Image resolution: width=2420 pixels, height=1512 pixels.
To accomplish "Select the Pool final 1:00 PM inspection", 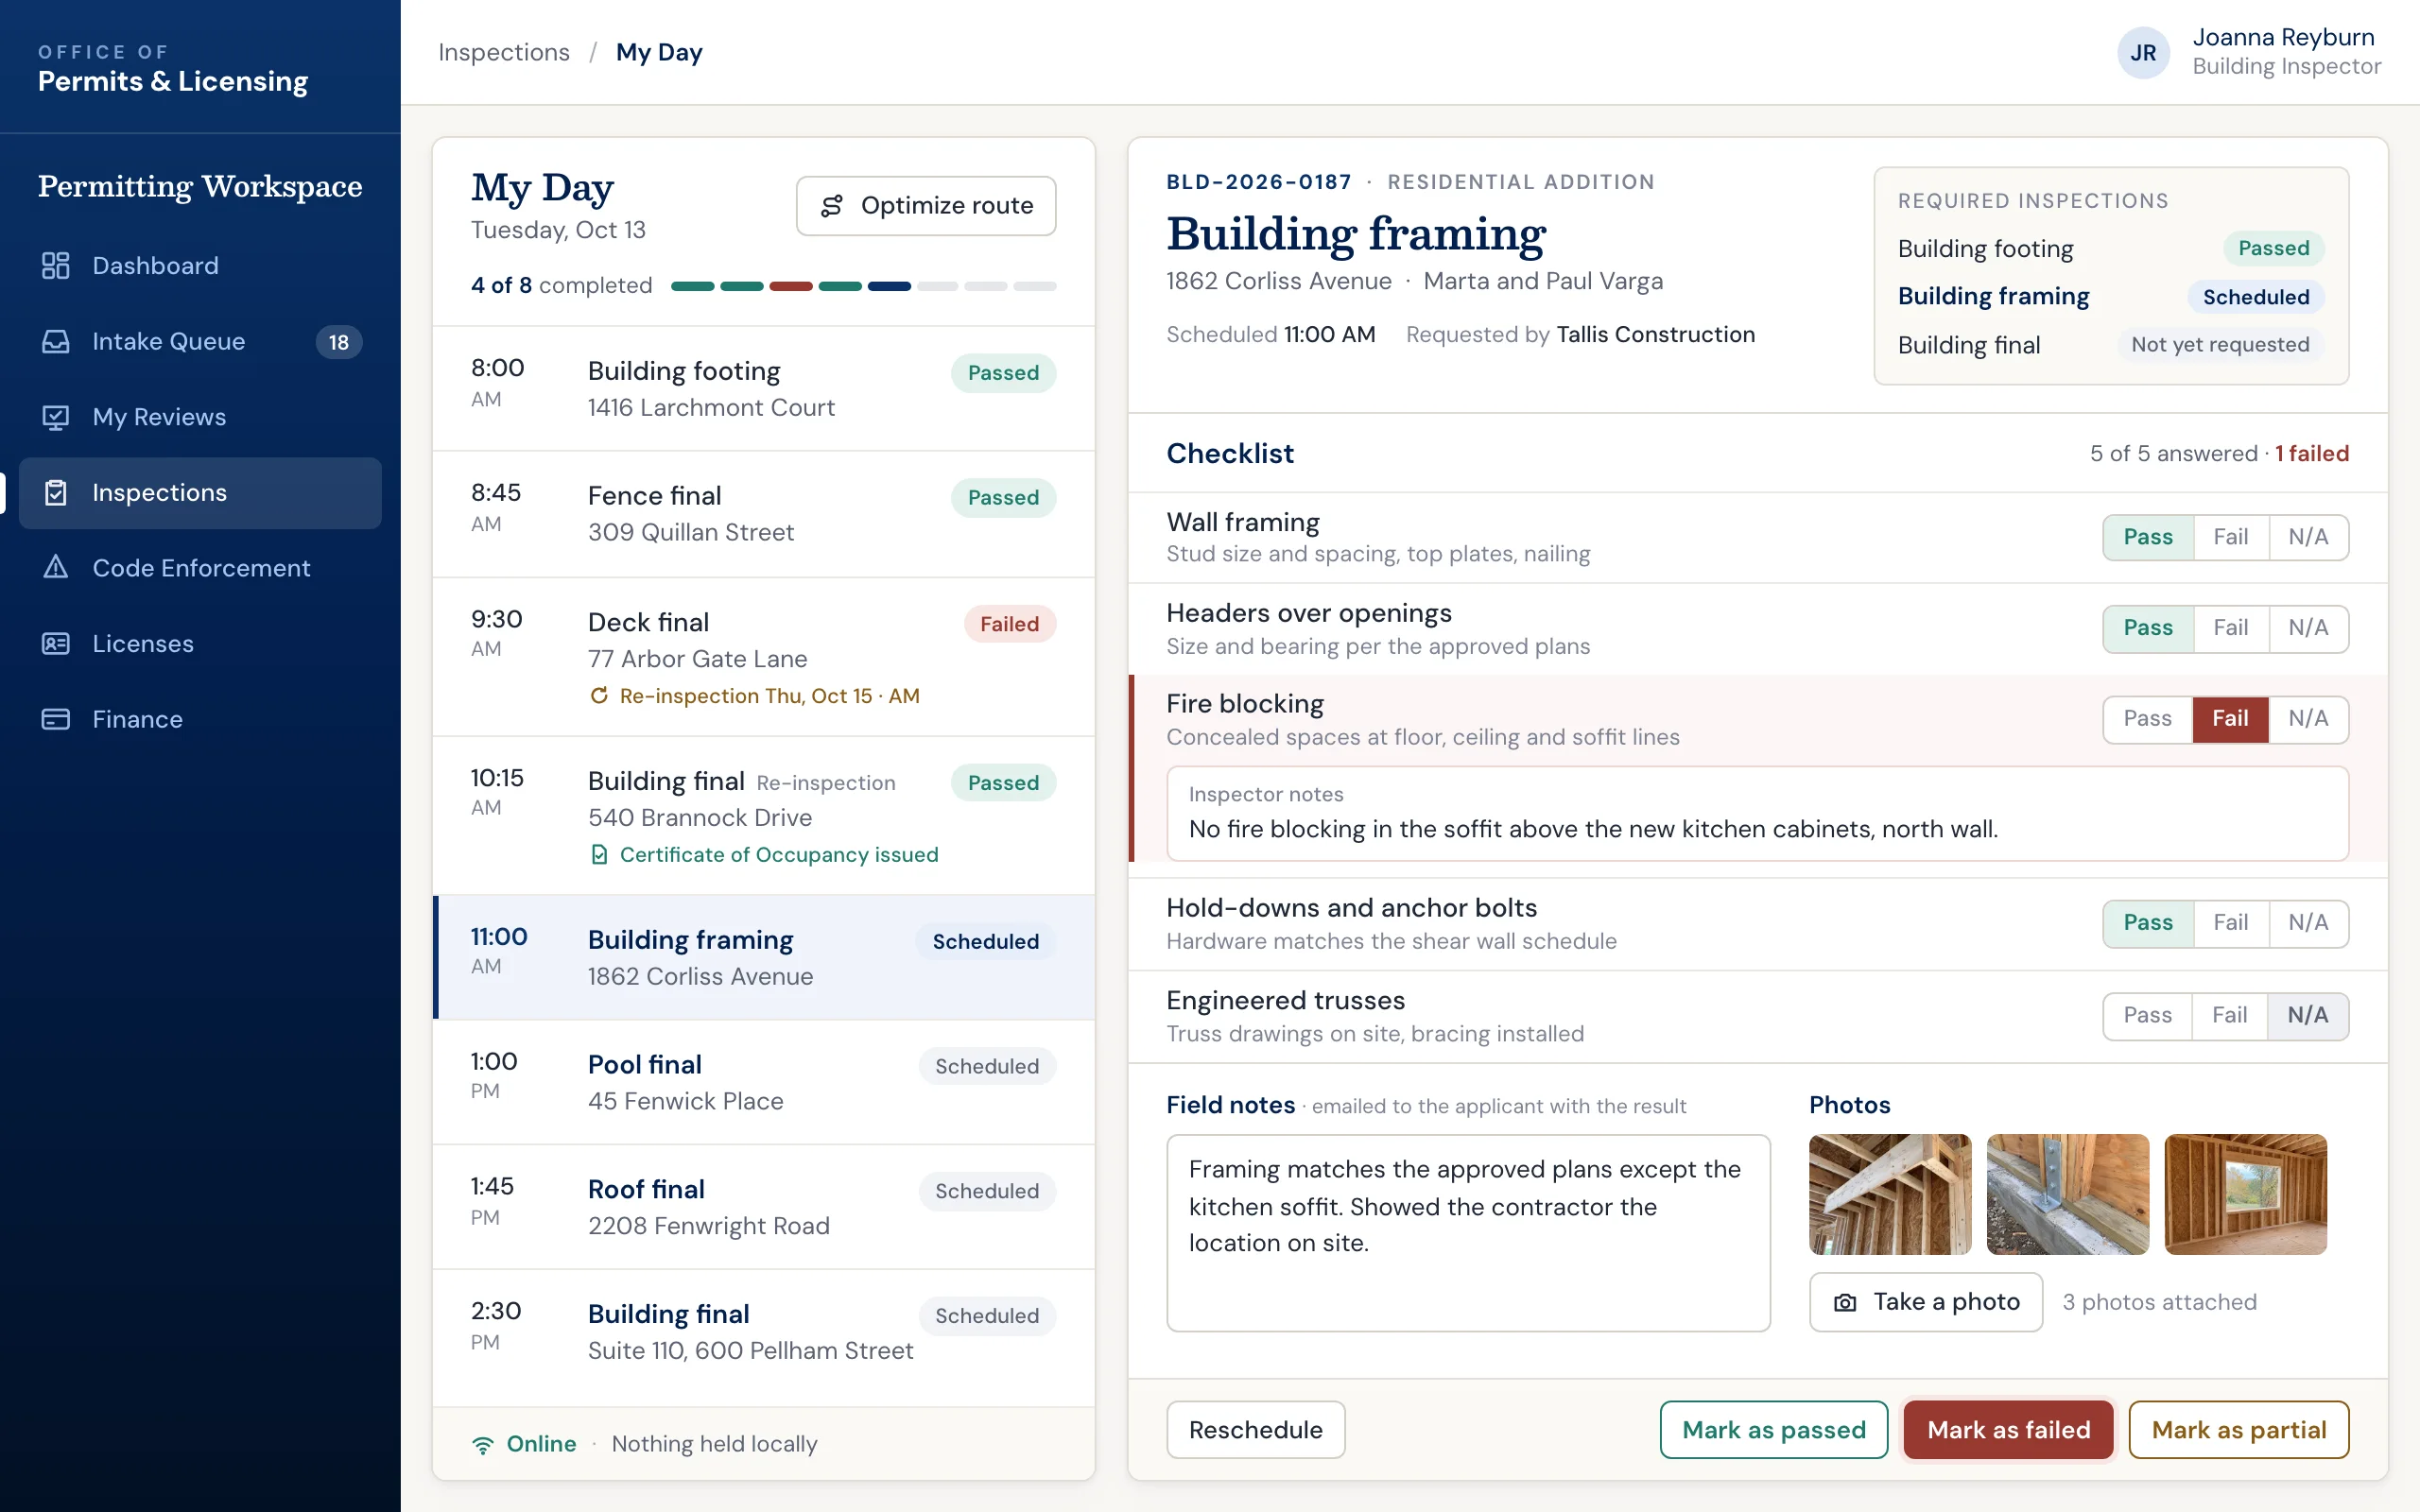I will point(764,1082).
